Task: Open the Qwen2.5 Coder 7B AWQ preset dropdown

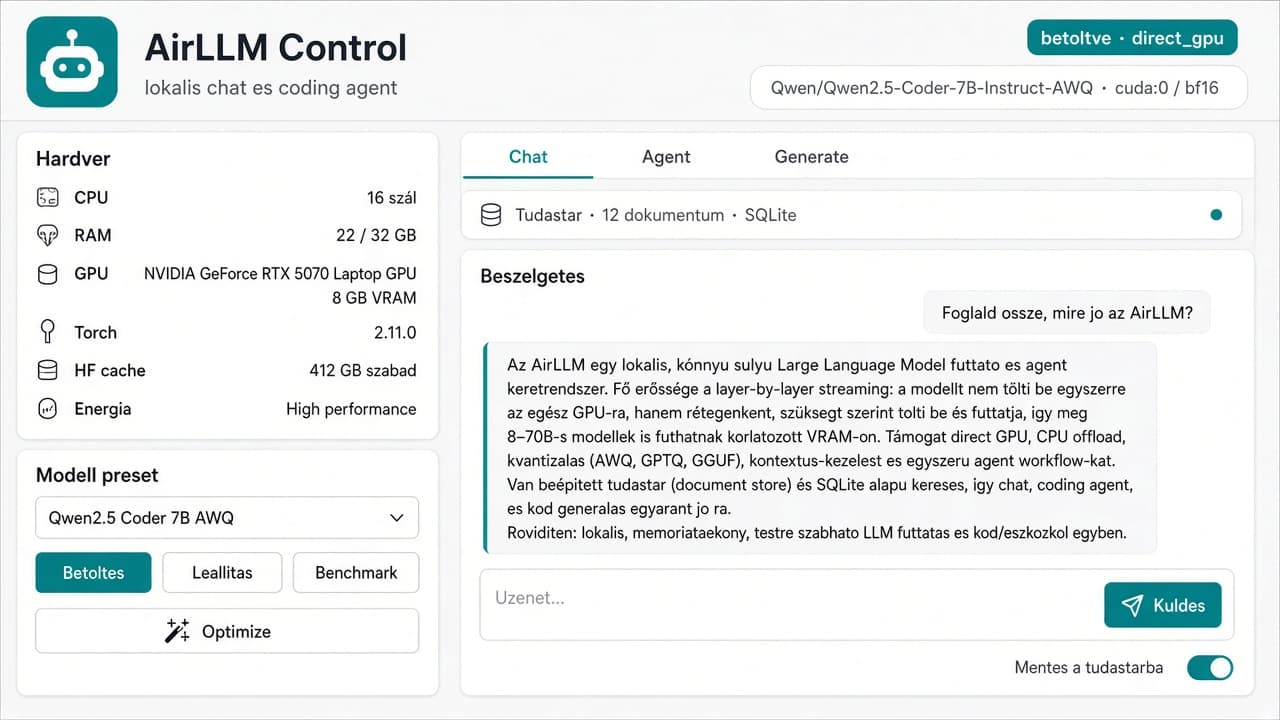Action: click(x=227, y=518)
